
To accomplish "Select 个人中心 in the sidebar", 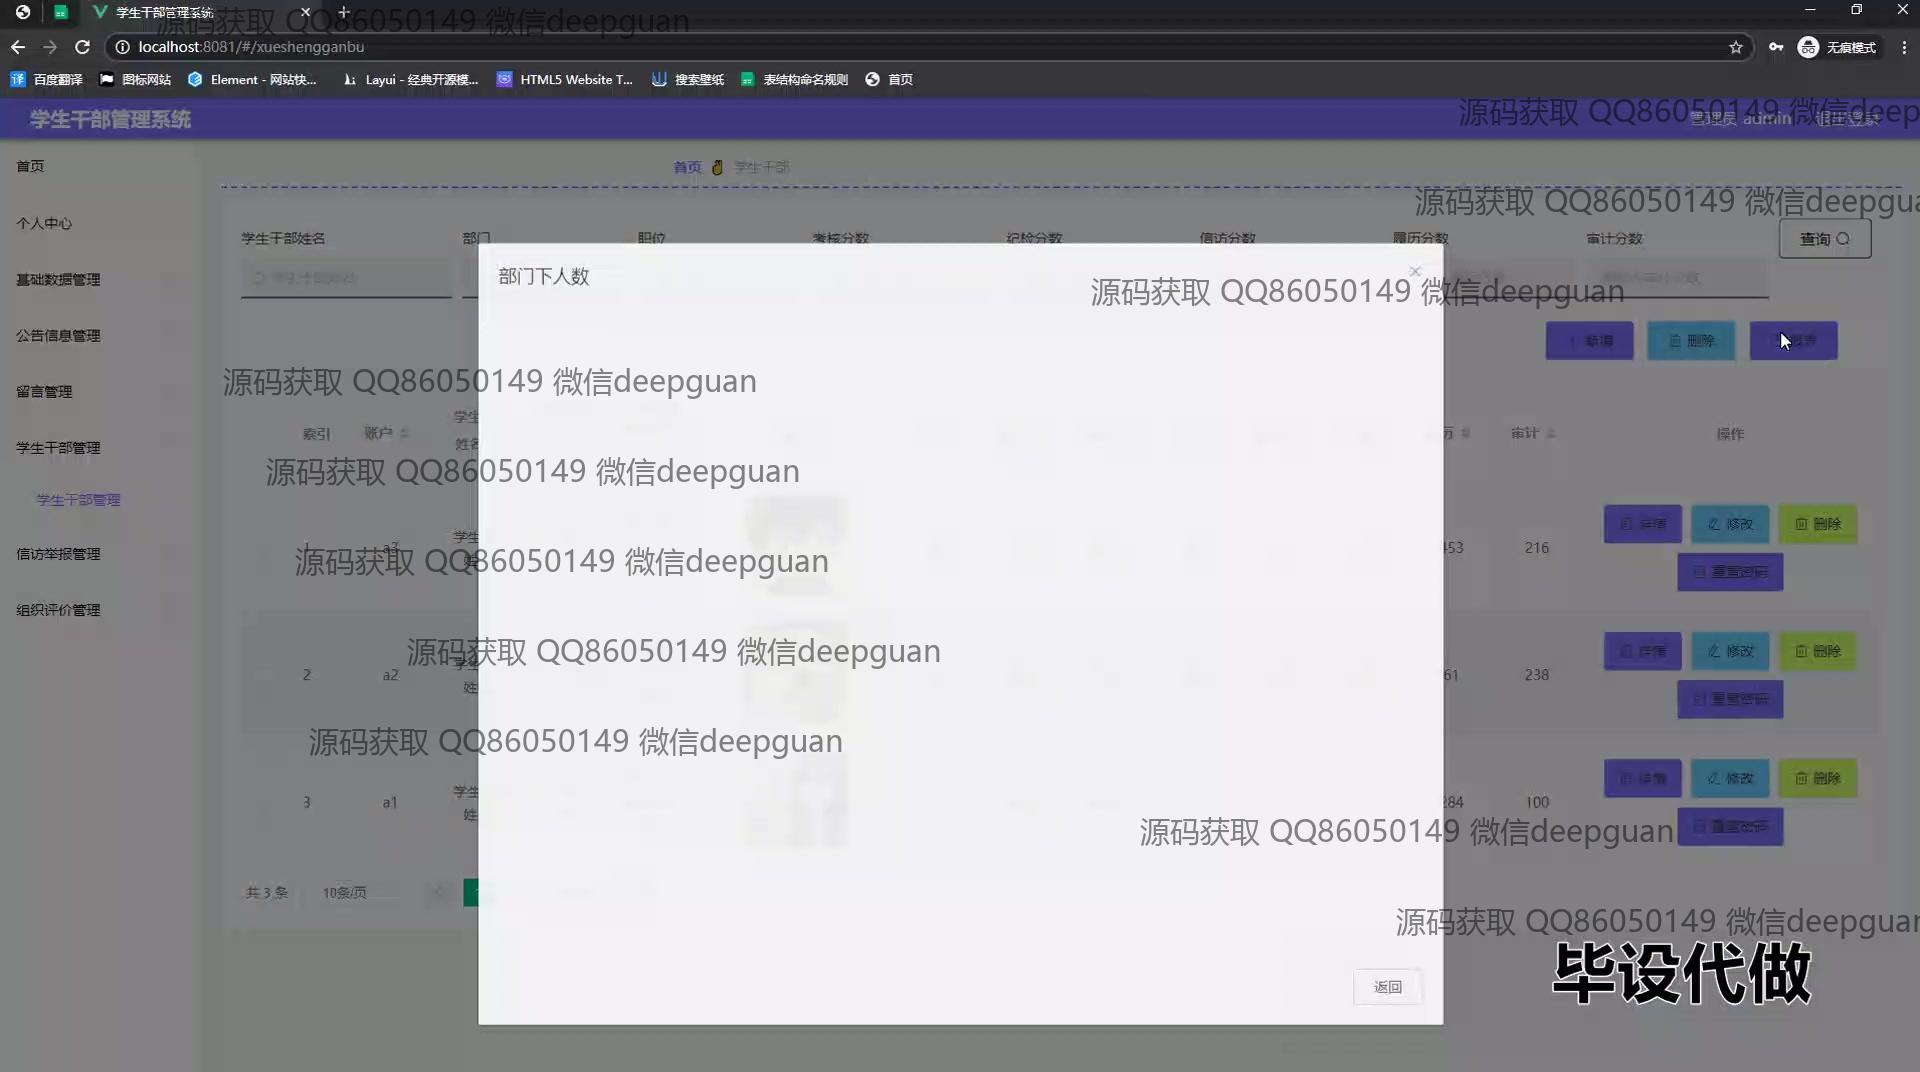I will [x=44, y=223].
